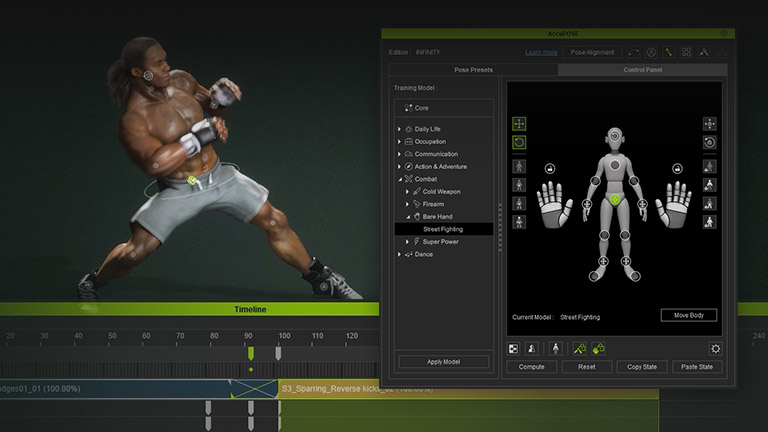This screenshot has height=432, width=768.
Task: Click the Apply Model button
Action: (444, 361)
